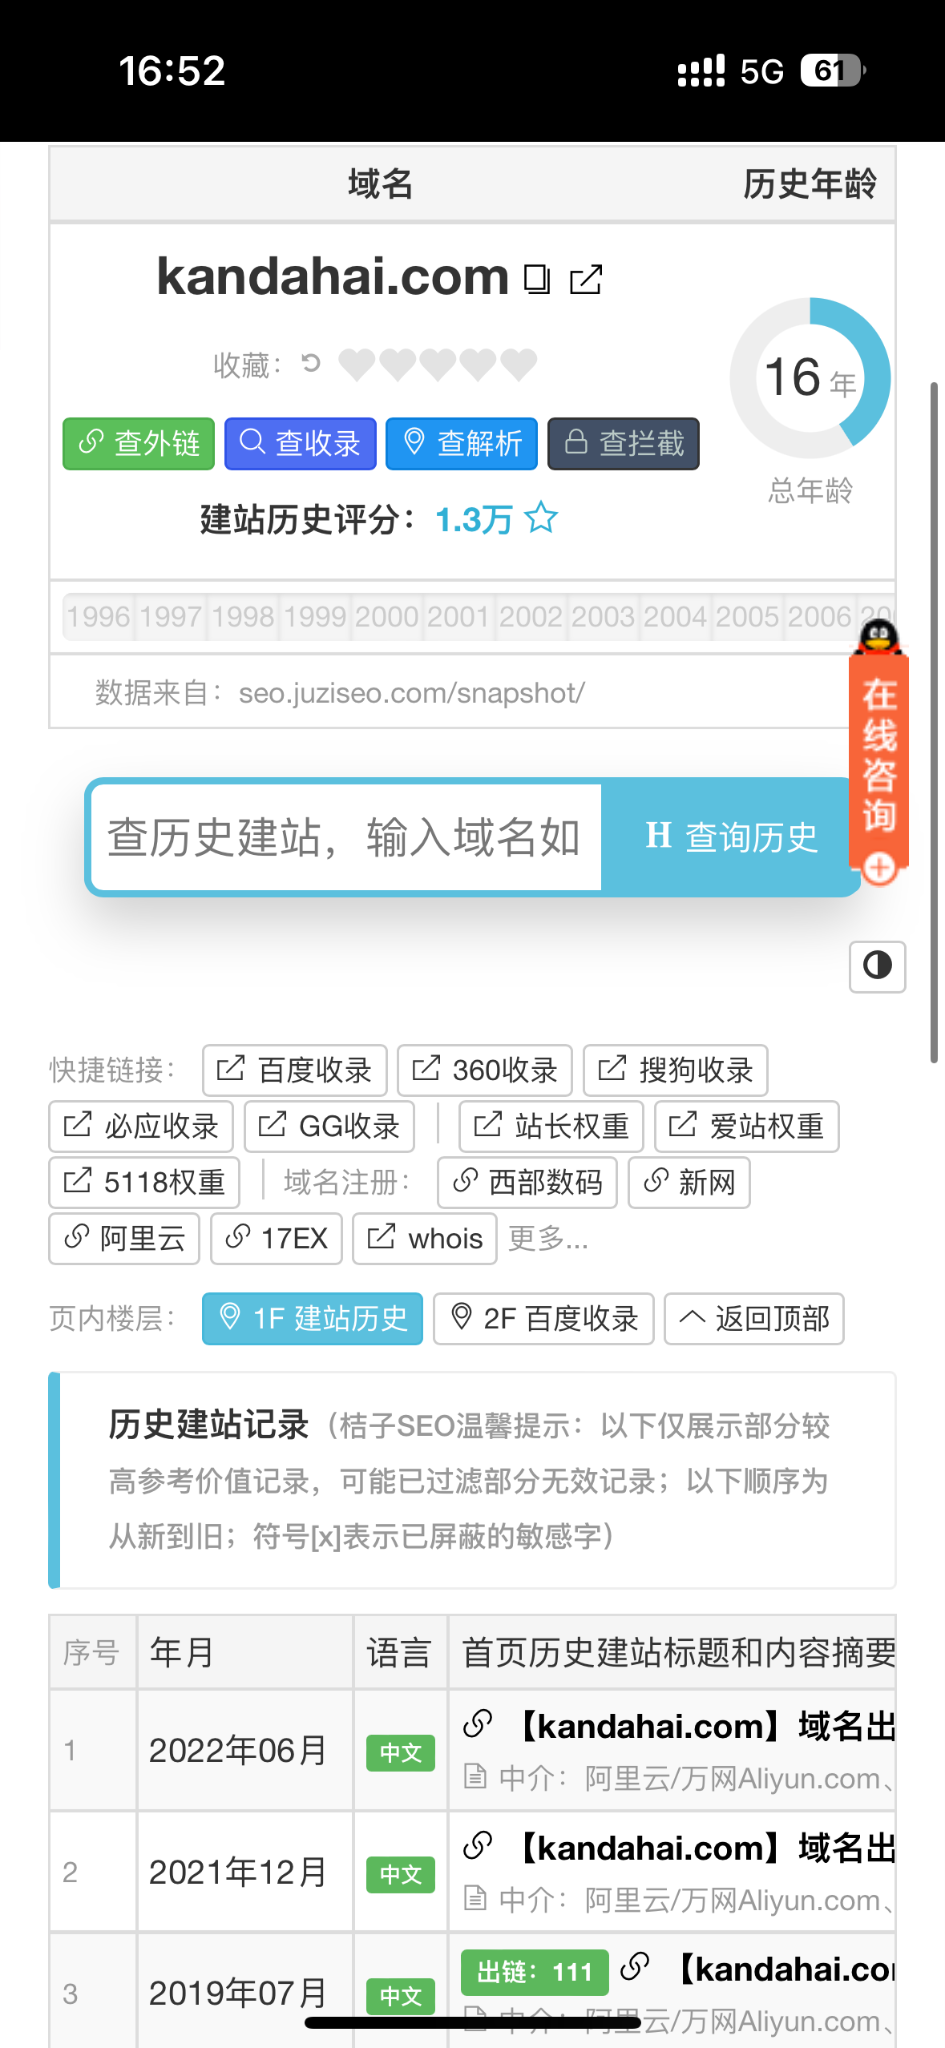The height and width of the screenshot is (2048, 945).
Task: Open the QQ penguin online consult widget
Action: 879,638
